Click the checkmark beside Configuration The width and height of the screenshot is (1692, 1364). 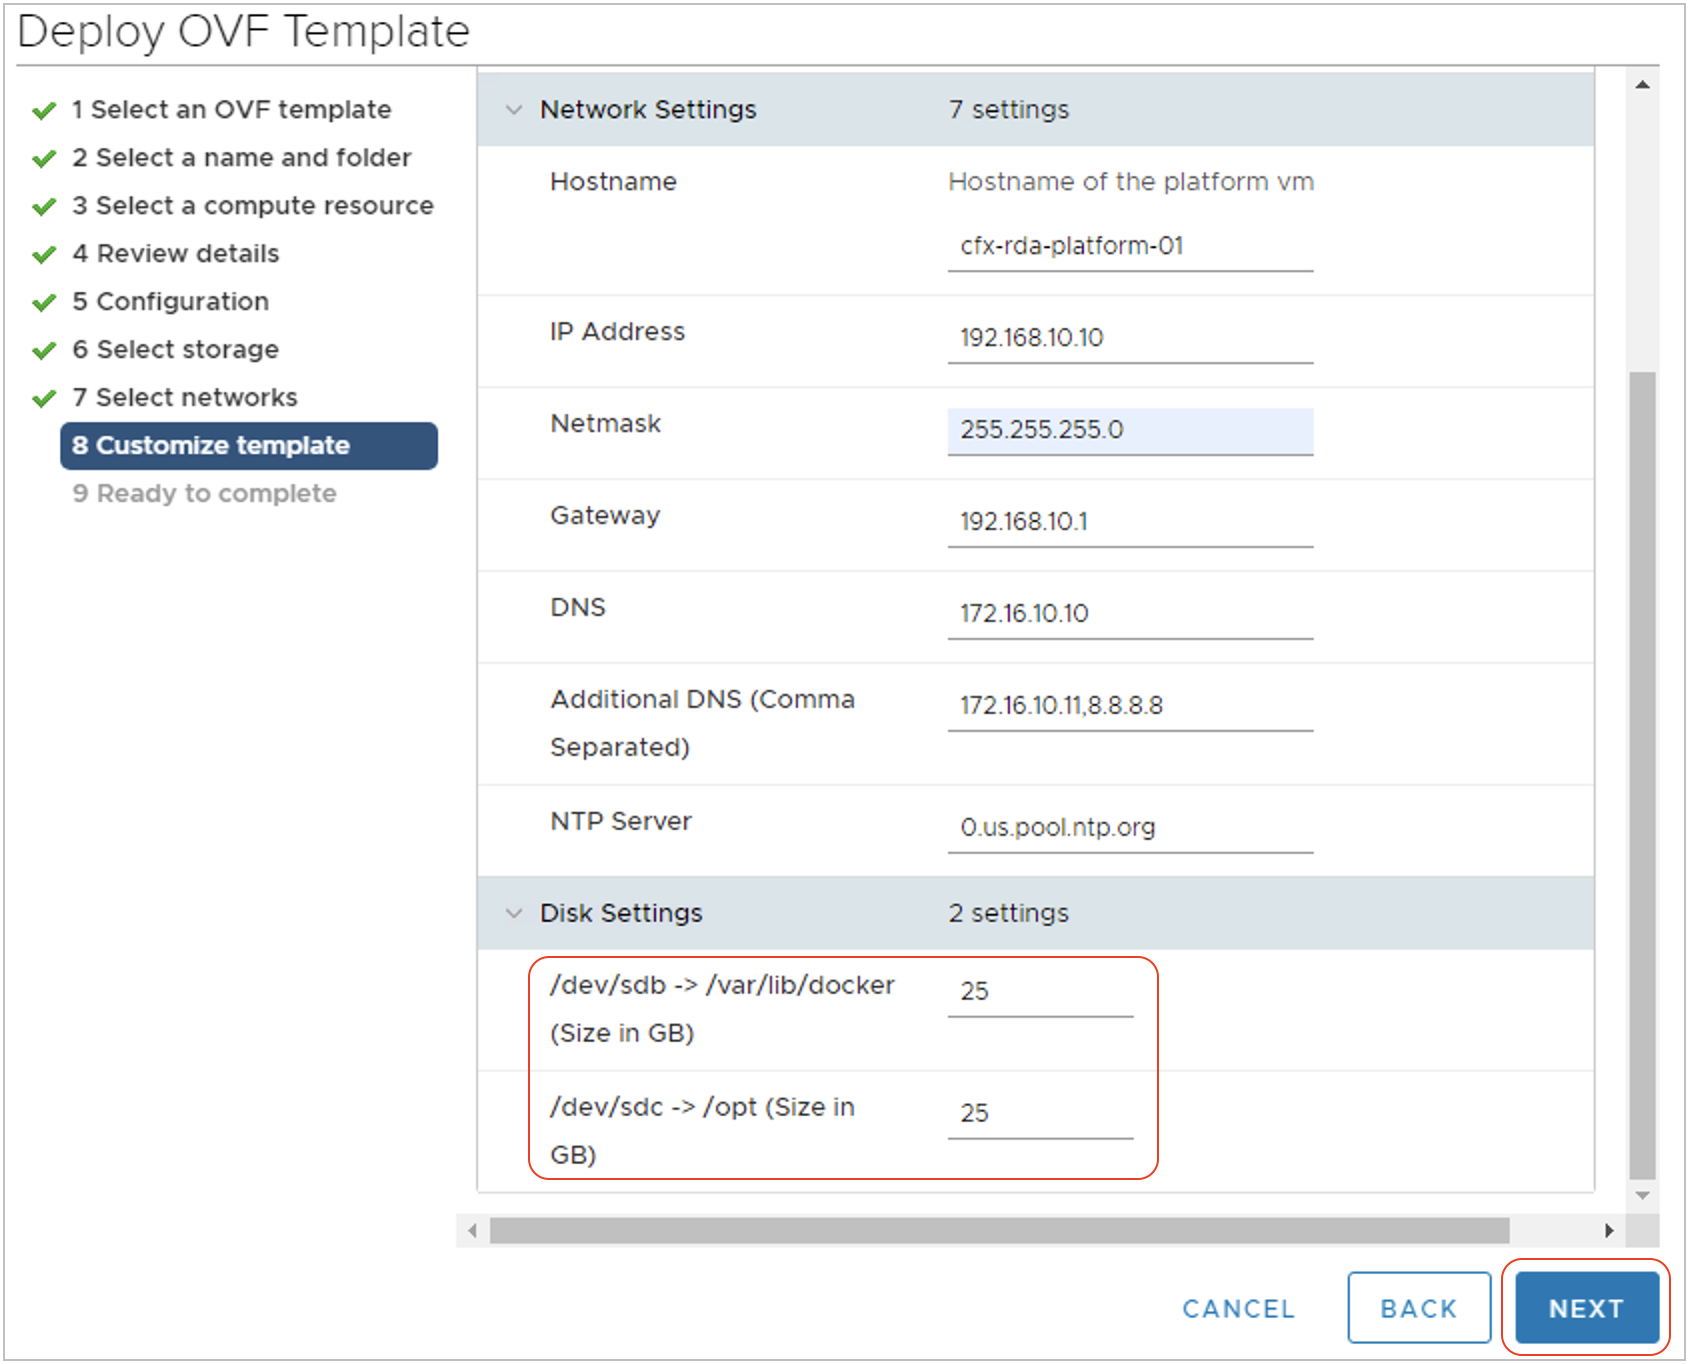click(x=44, y=302)
